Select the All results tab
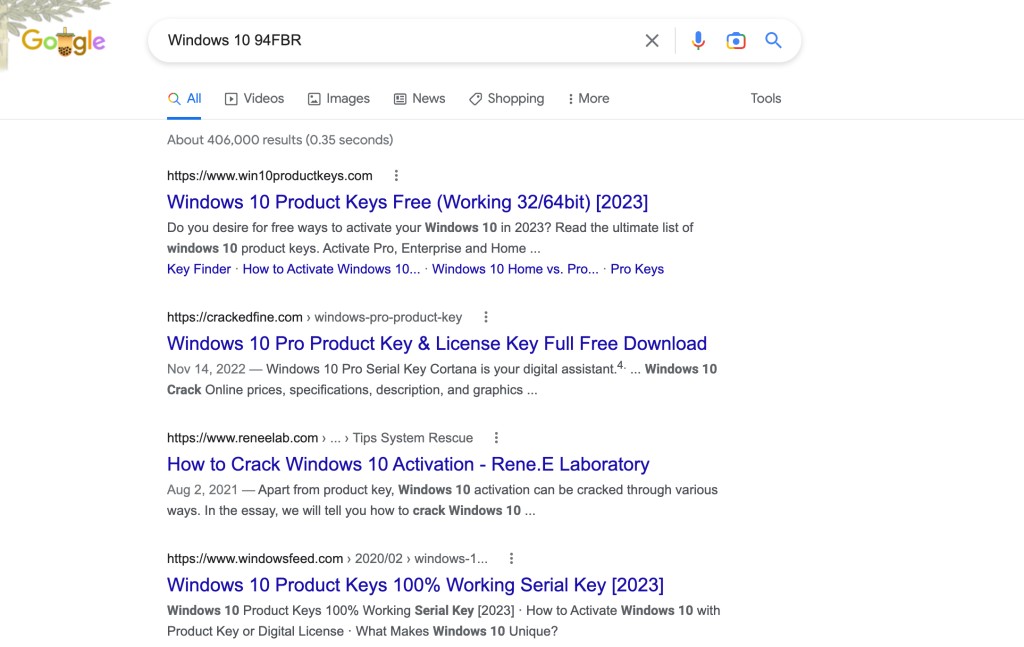This screenshot has height=647, width=1024. coord(184,99)
